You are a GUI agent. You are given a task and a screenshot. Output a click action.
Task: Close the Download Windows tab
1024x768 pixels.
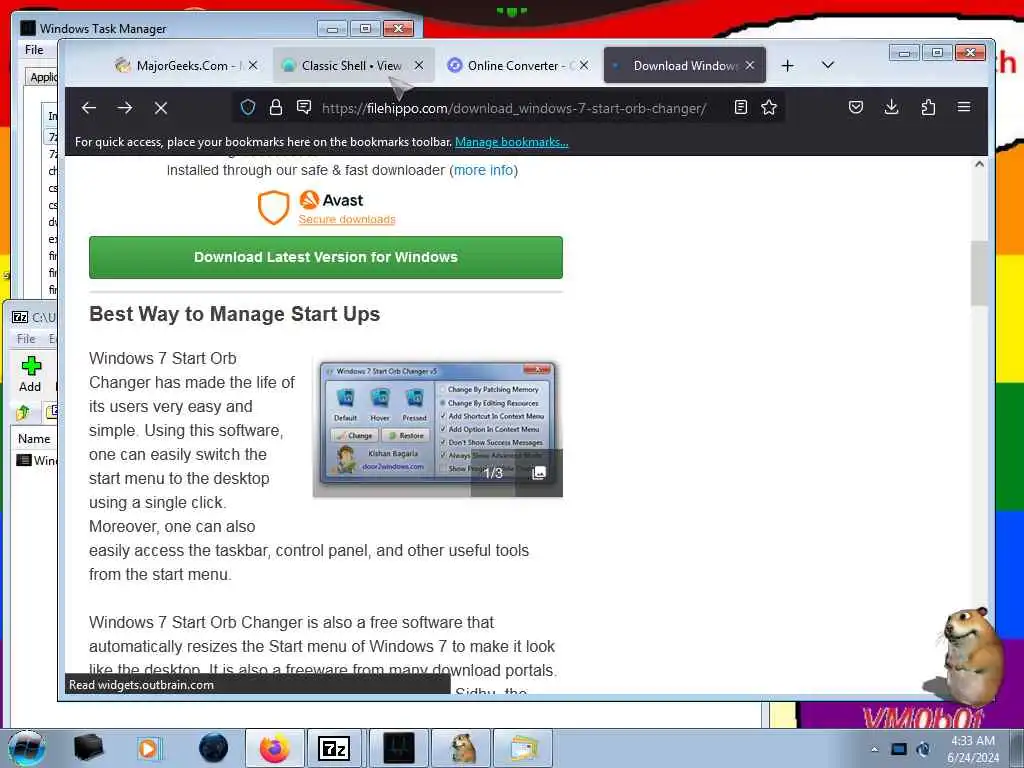(750, 65)
